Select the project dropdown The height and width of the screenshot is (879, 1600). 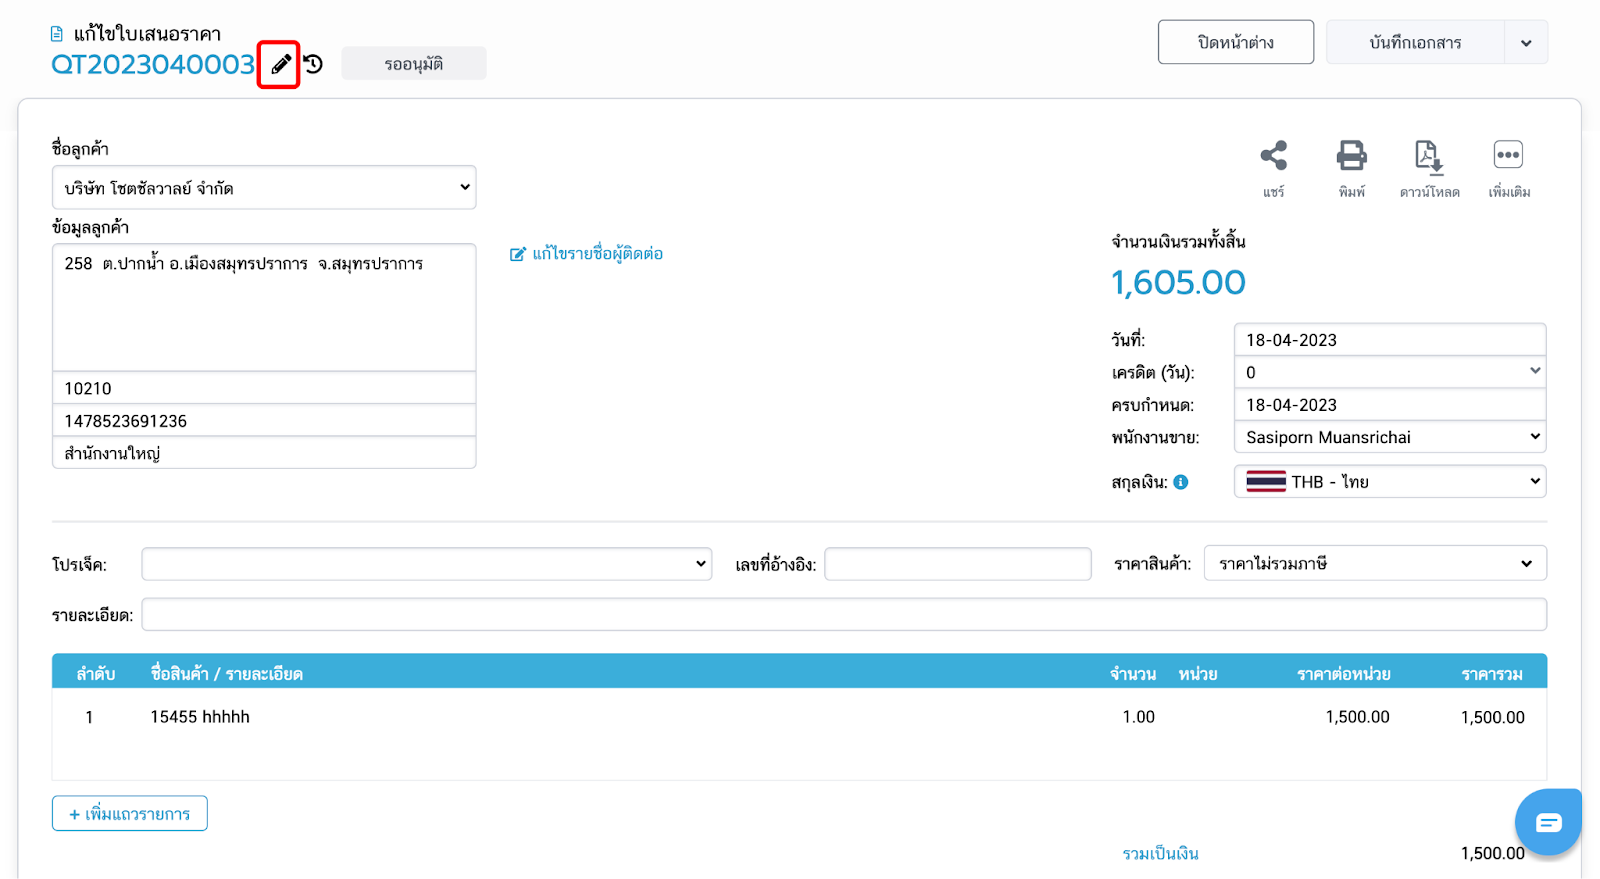pyautogui.click(x=426, y=564)
